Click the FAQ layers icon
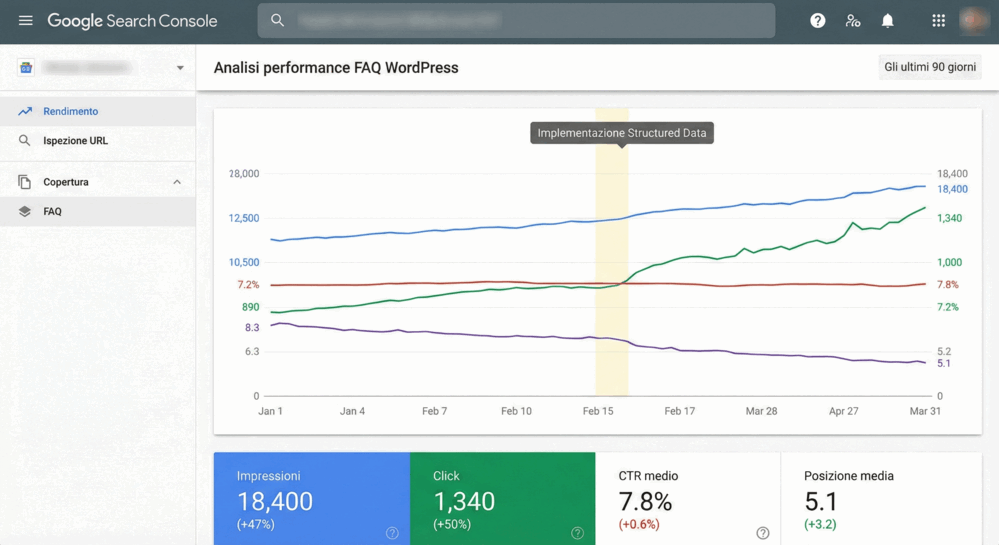The width and height of the screenshot is (999, 545). coord(24,212)
